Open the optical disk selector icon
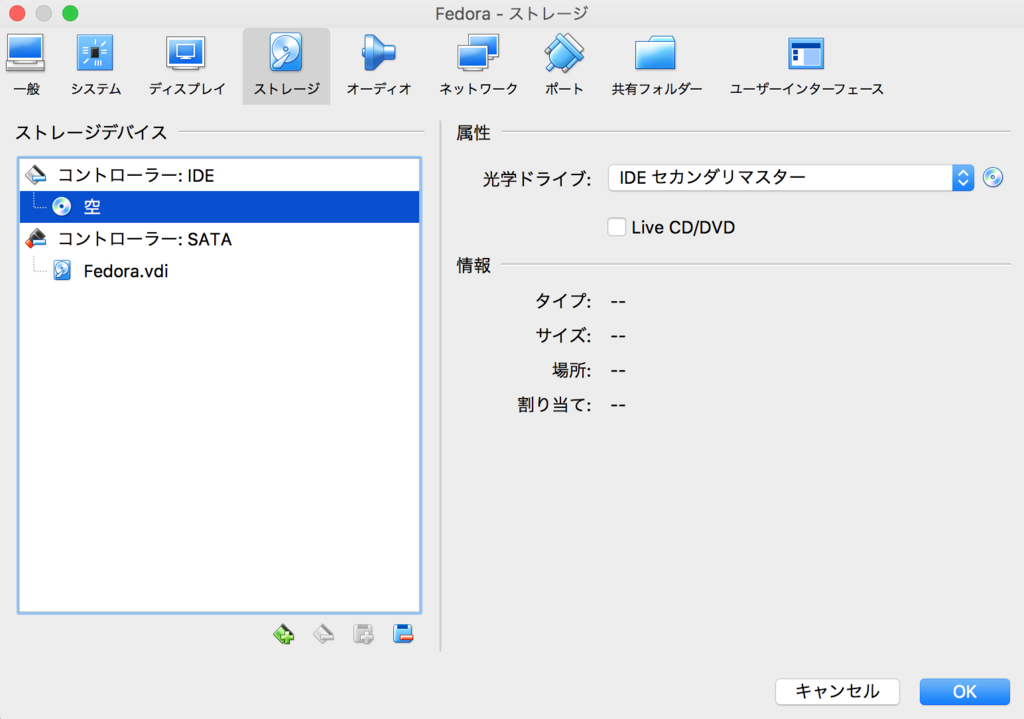Viewport: 1024px width, 719px height. (x=993, y=177)
